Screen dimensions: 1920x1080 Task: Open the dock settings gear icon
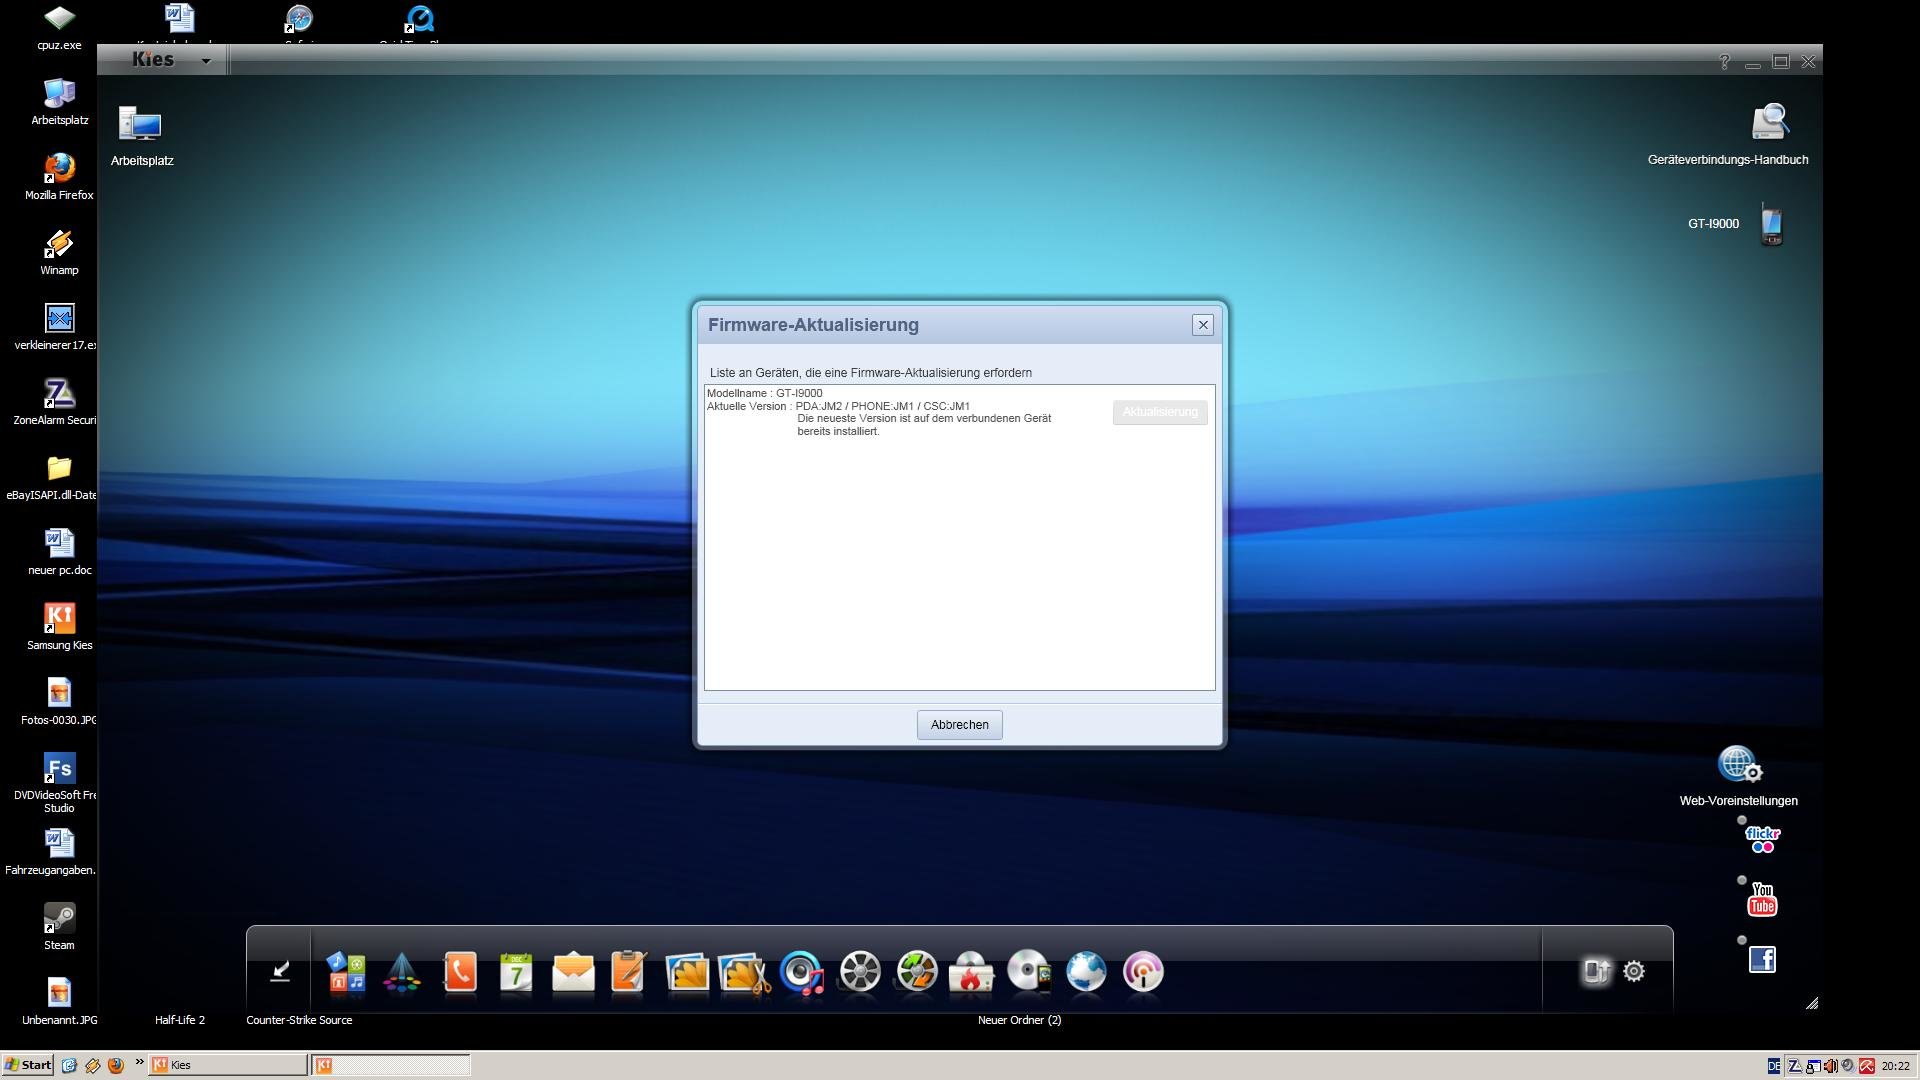(1634, 971)
